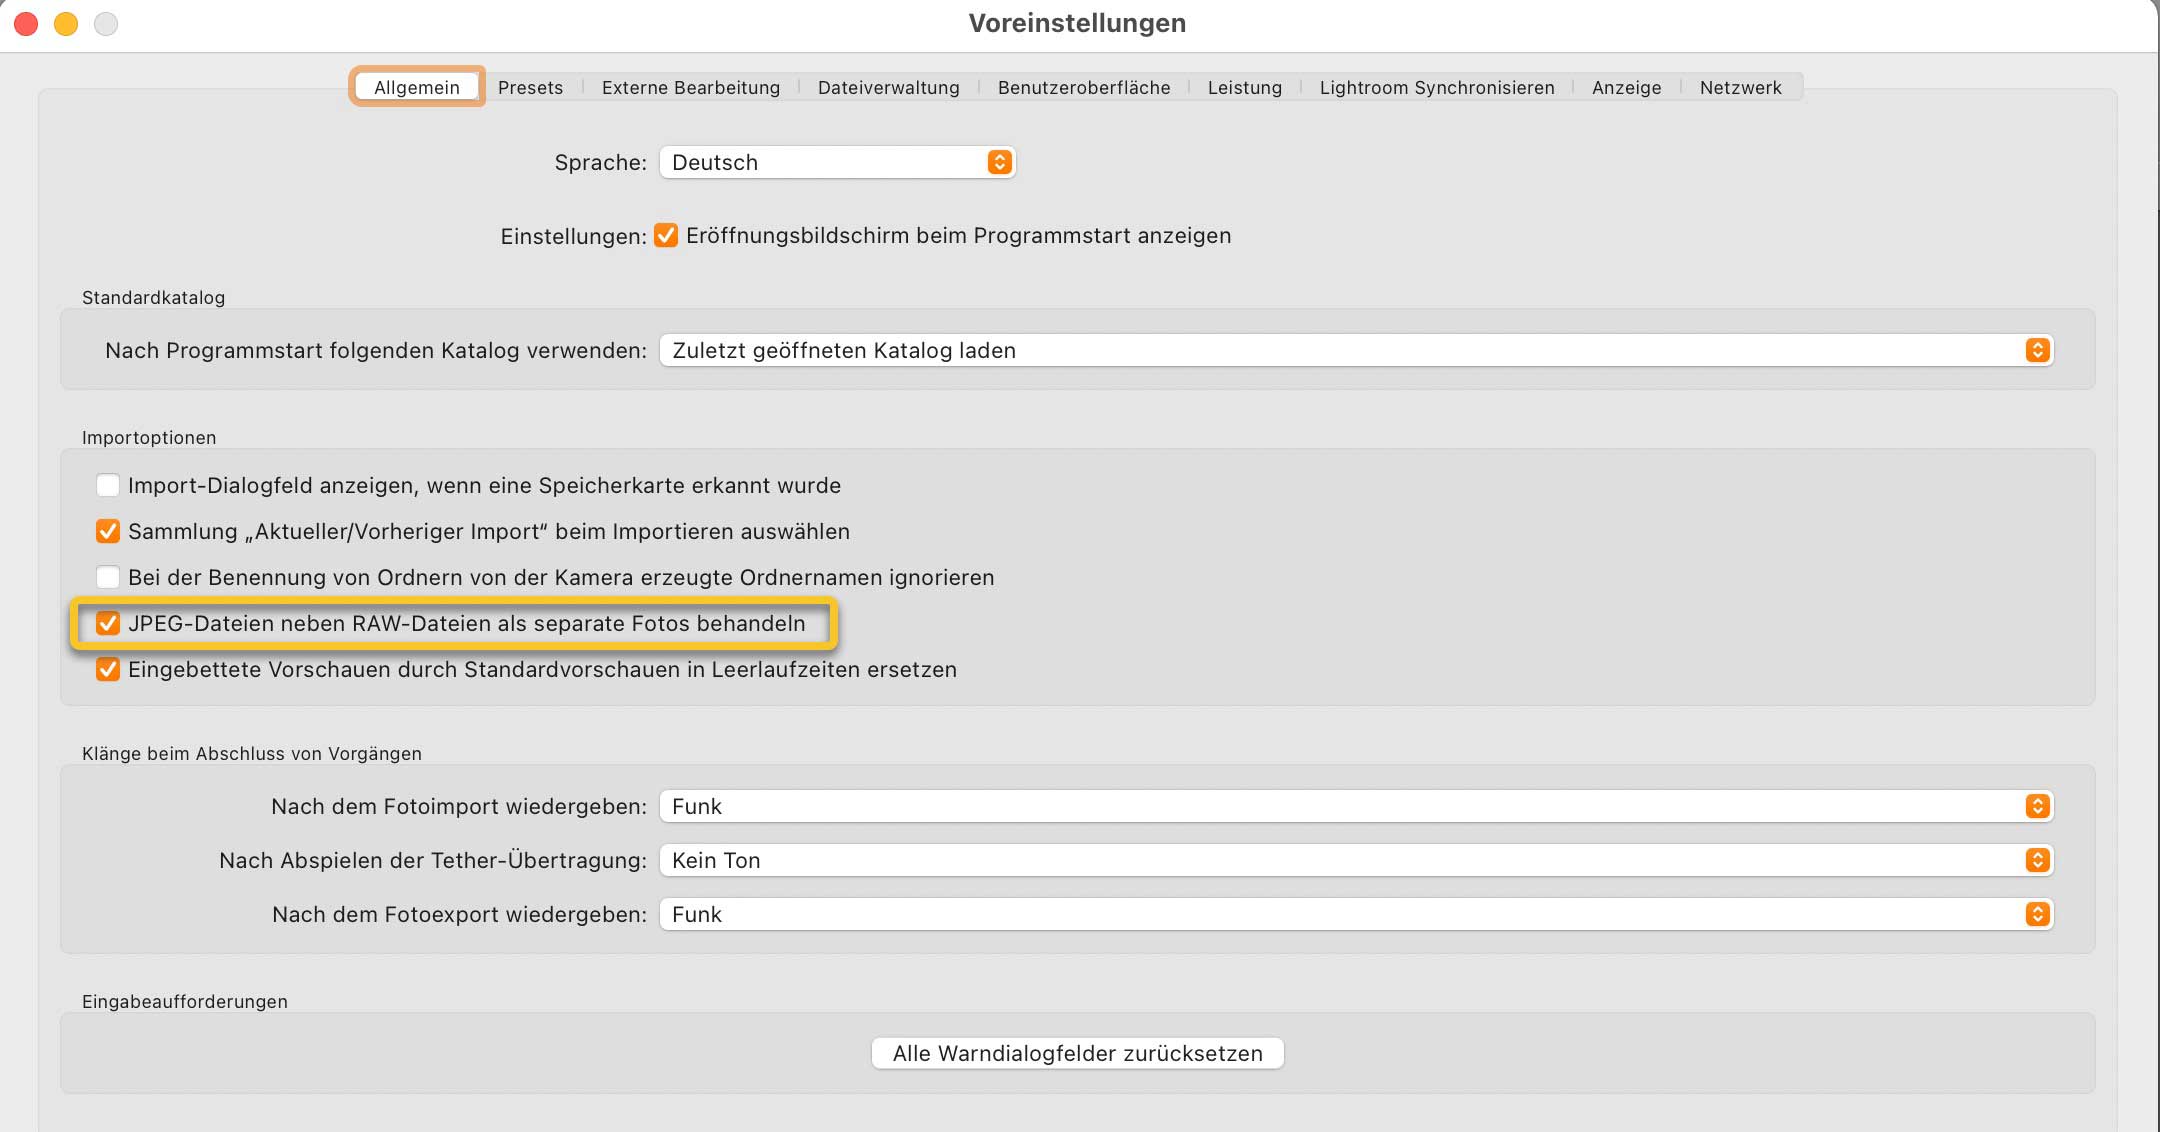The width and height of the screenshot is (2160, 1132).
Task: Switch to the Presets tab
Action: [x=530, y=87]
